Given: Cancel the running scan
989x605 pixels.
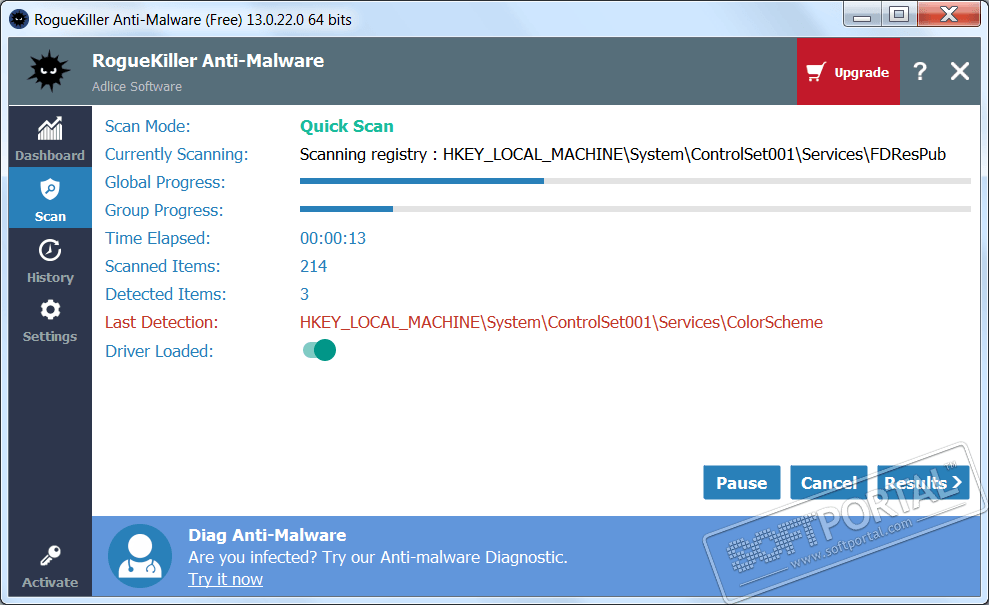Looking at the screenshot, I should 829,483.
